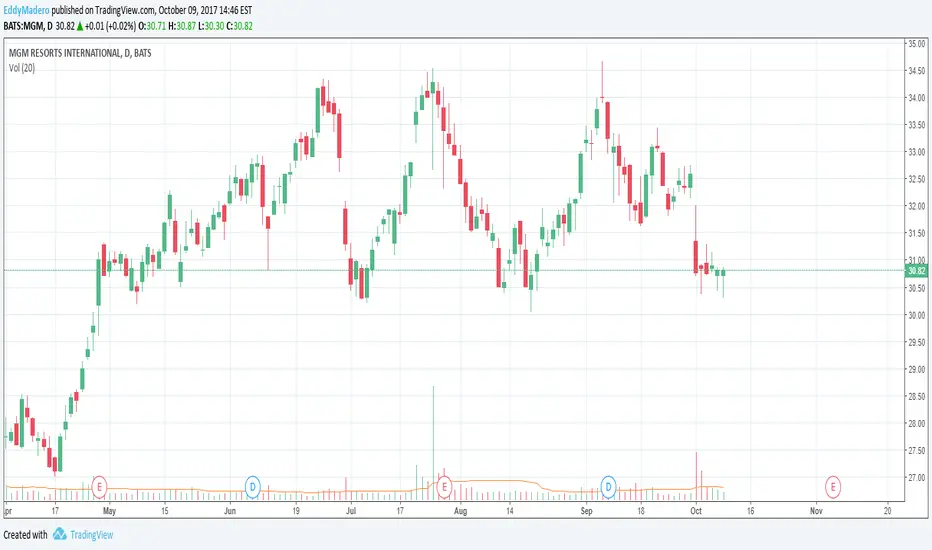Click the green 30.82 current price label on the axis
The height and width of the screenshot is (550, 932).
click(x=916, y=271)
